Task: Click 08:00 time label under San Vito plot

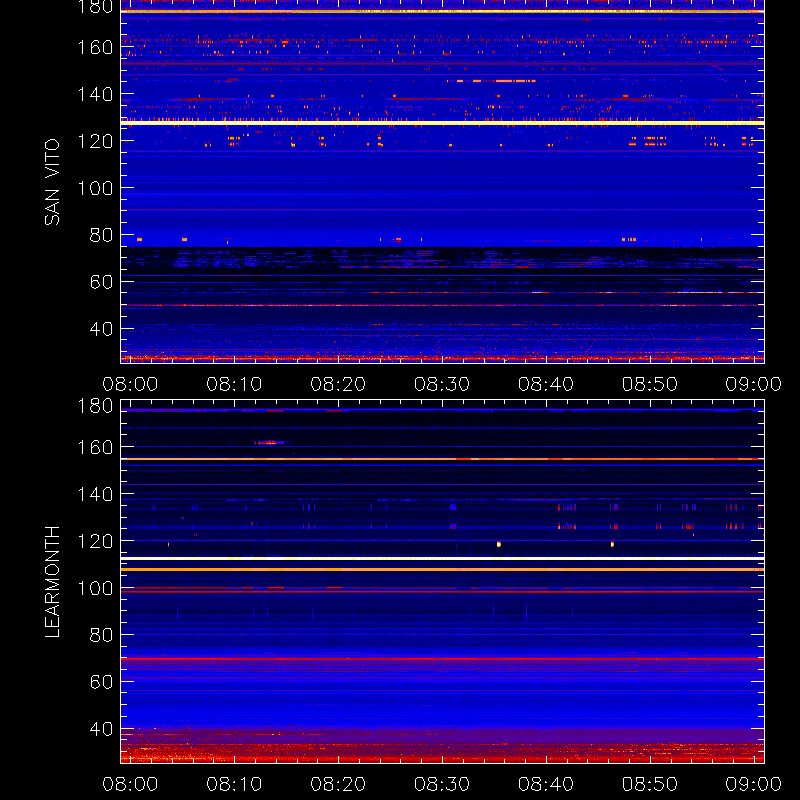Action: [130, 384]
